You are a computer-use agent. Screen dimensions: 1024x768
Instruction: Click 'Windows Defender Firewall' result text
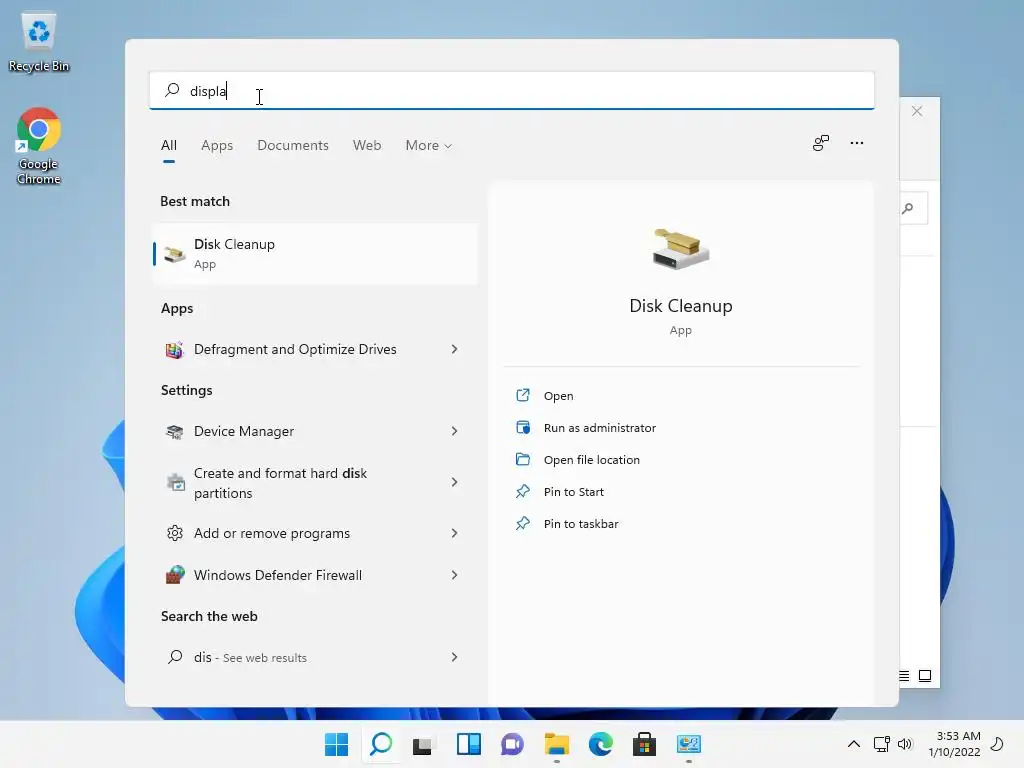278,575
